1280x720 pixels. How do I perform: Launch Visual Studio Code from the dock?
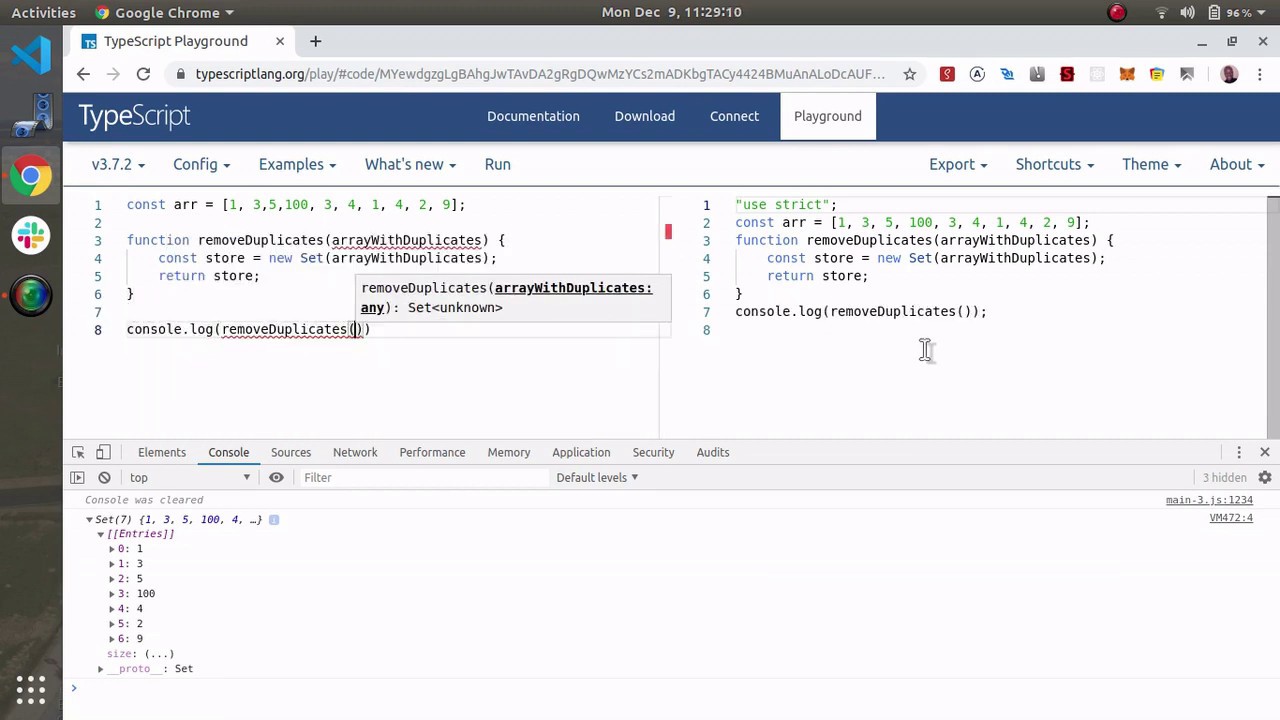tap(31, 54)
